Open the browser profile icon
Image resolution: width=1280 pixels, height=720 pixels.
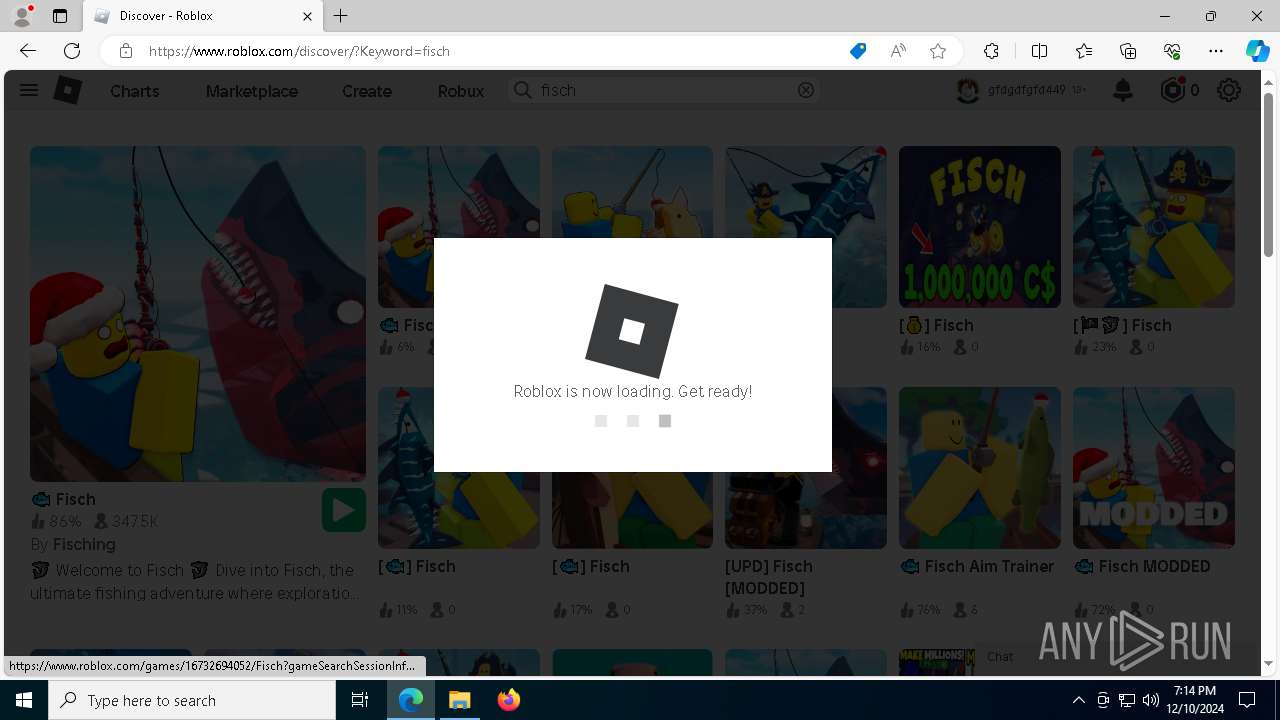(x=22, y=16)
